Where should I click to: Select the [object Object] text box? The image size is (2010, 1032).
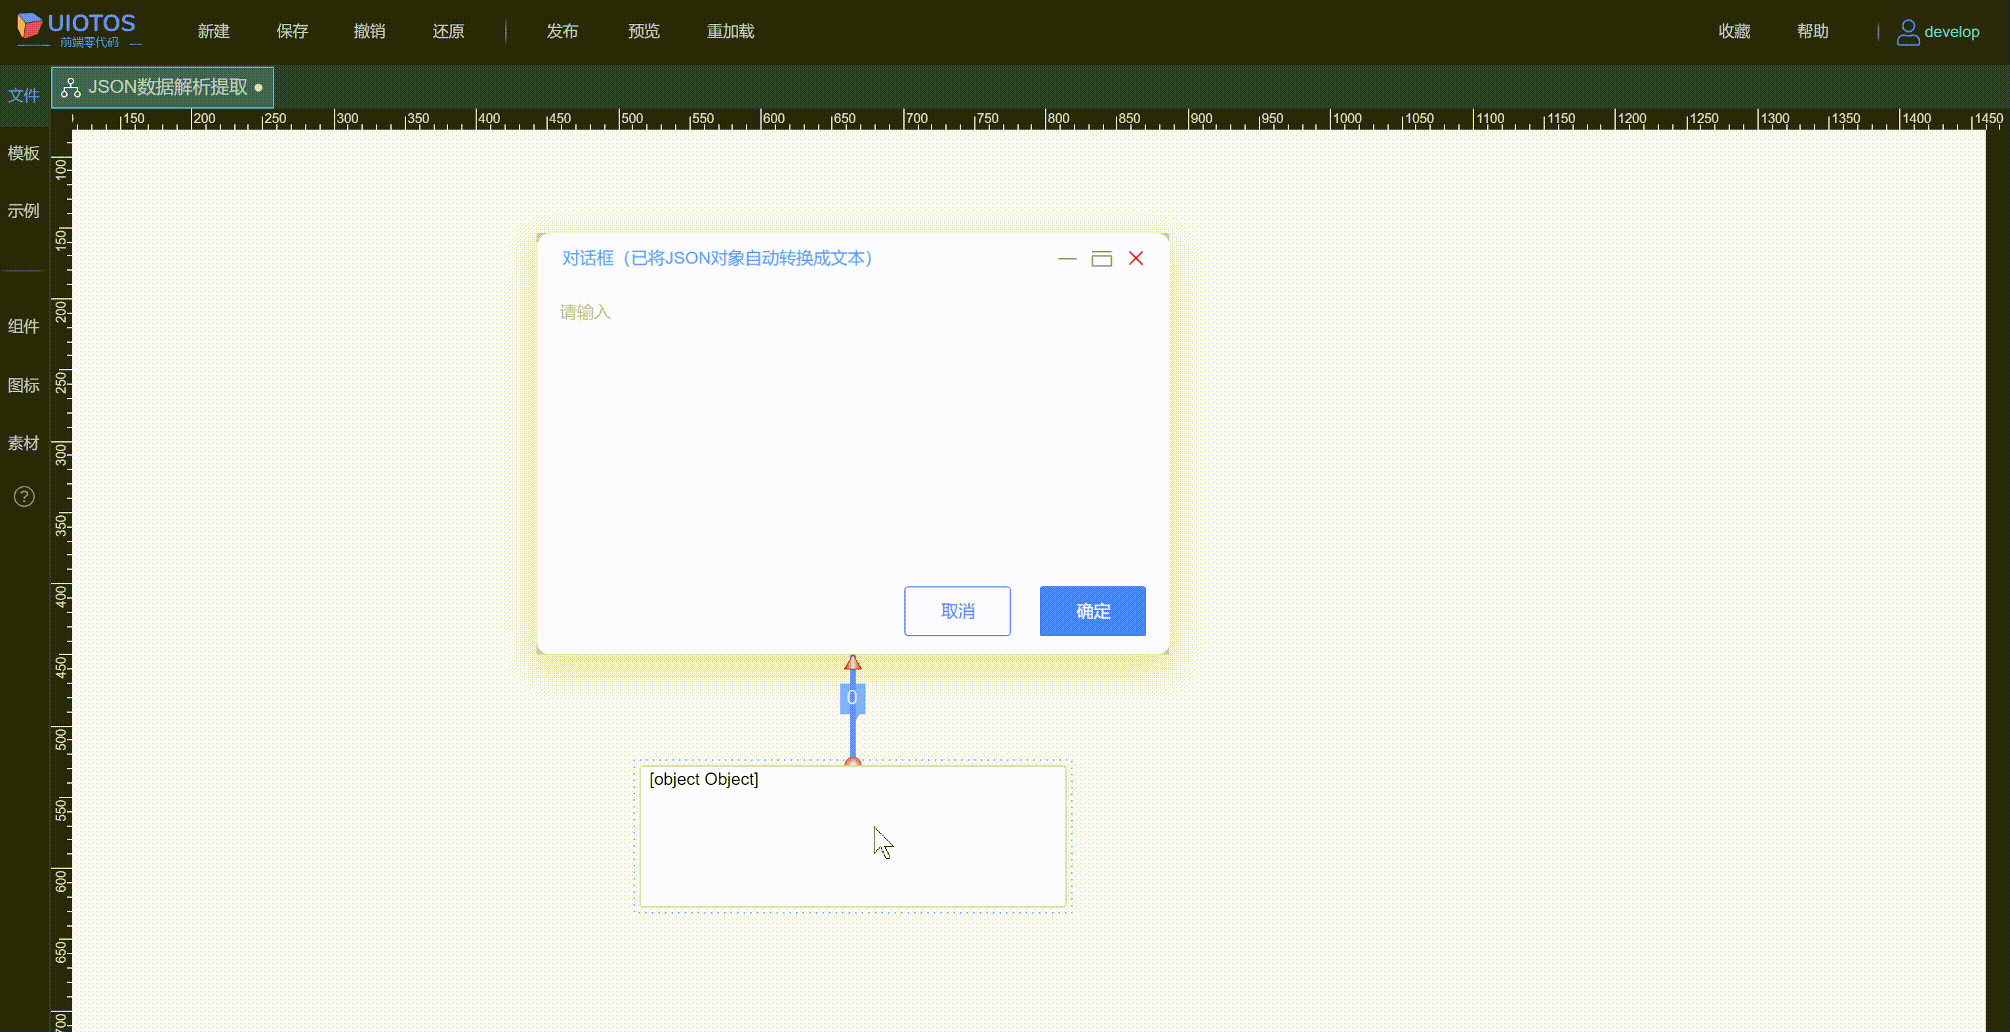[x=853, y=837]
